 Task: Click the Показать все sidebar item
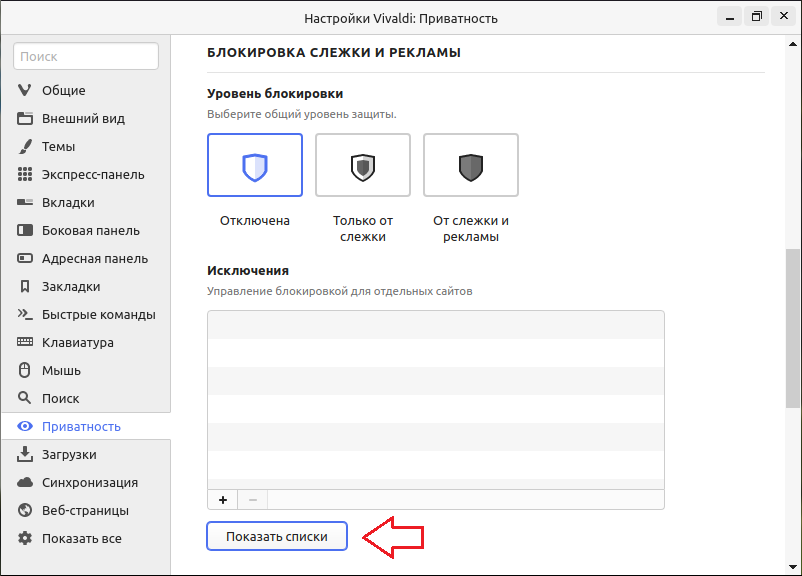[x=86, y=539]
